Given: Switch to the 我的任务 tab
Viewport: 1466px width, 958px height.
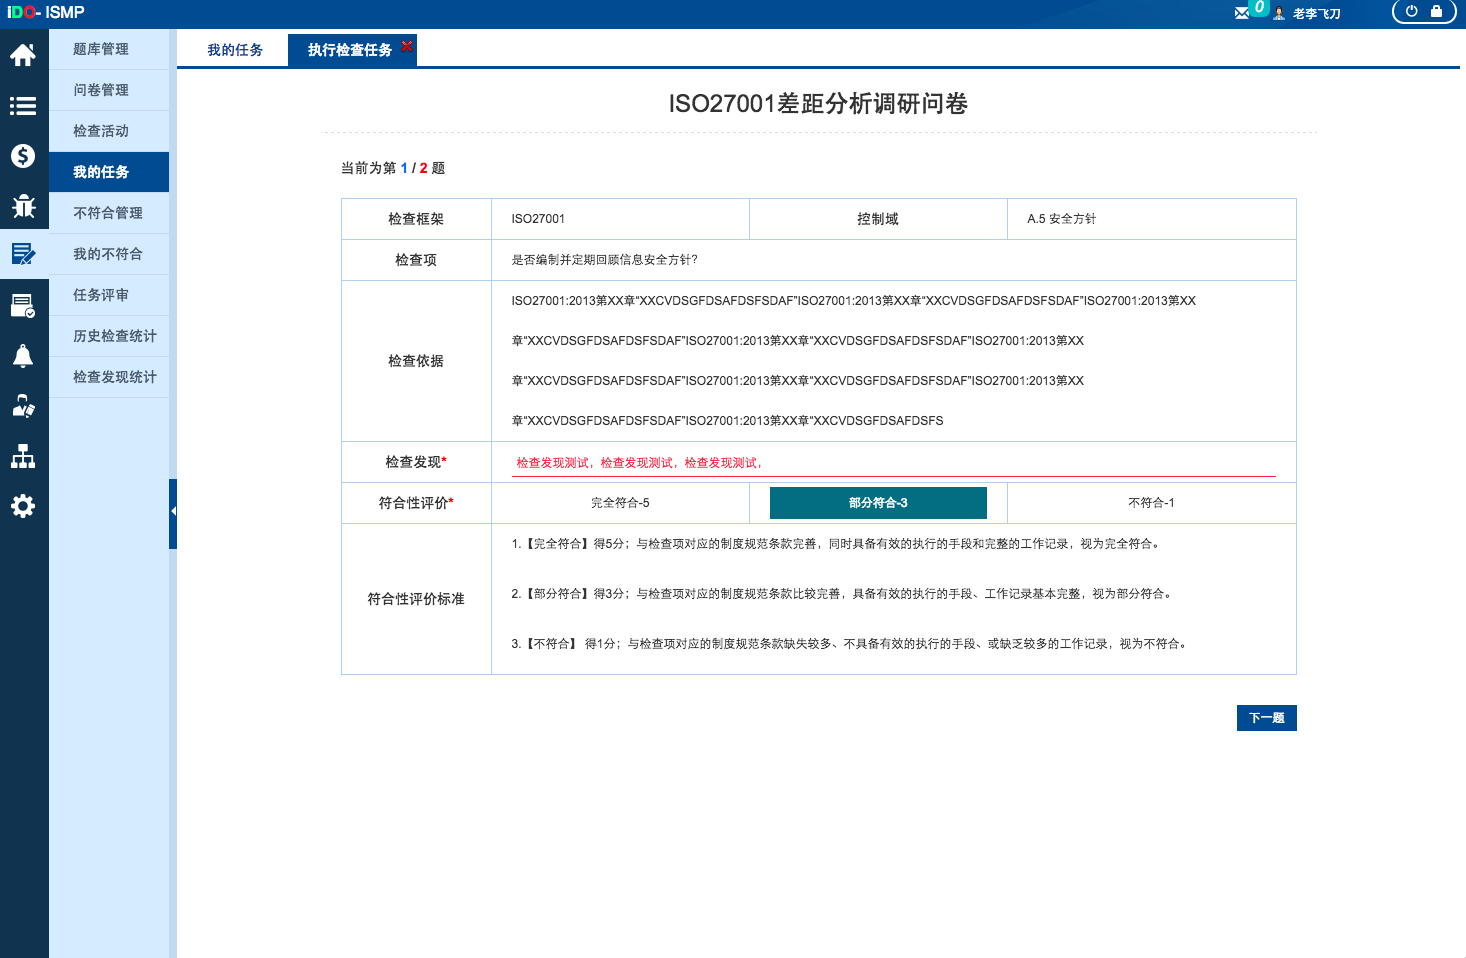Looking at the screenshot, I should [x=235, y=50].
